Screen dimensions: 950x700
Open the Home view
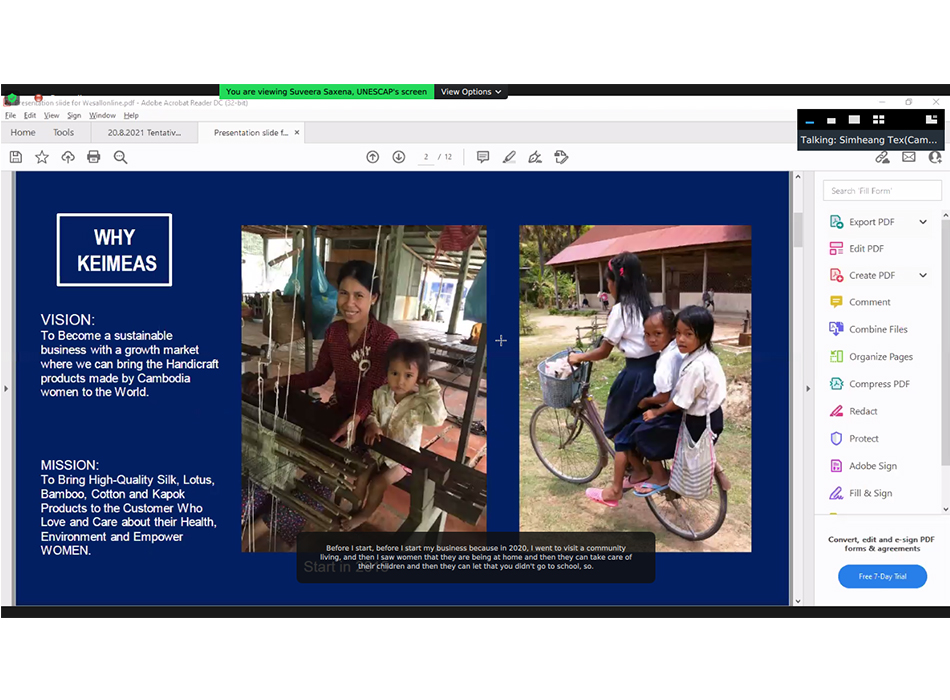[x=23, y=133]
